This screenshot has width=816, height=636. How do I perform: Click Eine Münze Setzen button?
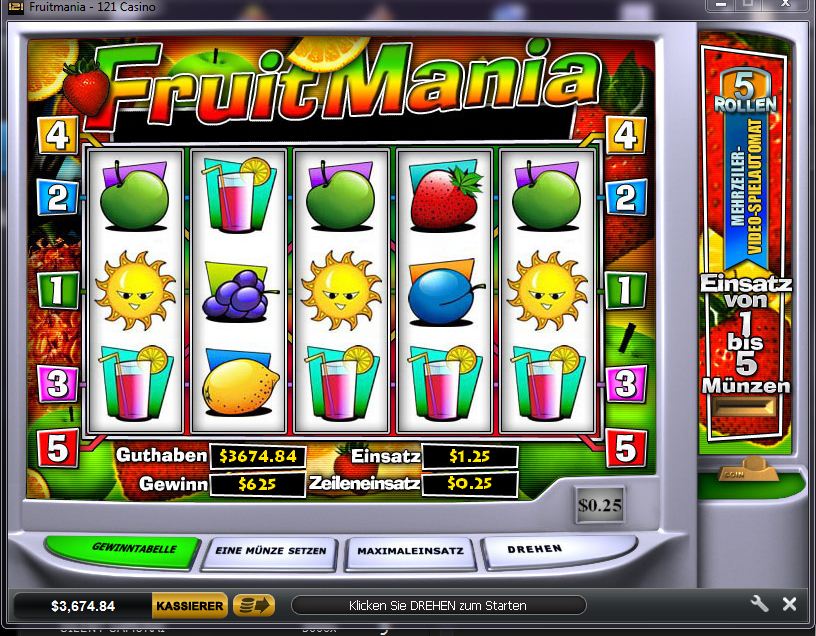(271, 553)
